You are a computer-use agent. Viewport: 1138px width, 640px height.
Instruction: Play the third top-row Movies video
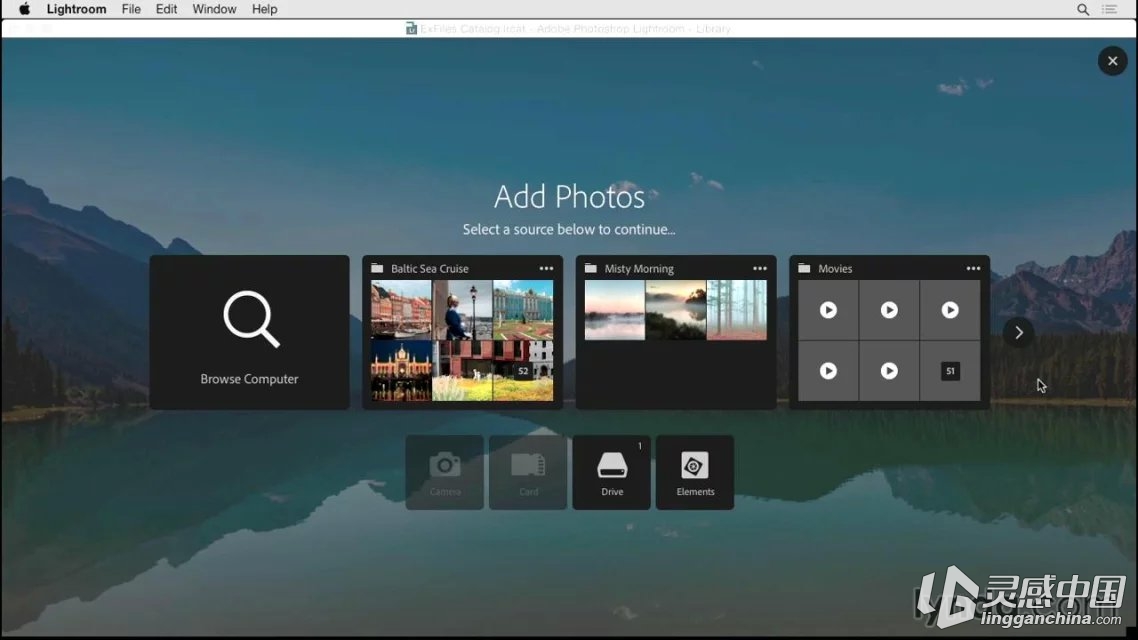pyautogui.click(x=950, y=311)
